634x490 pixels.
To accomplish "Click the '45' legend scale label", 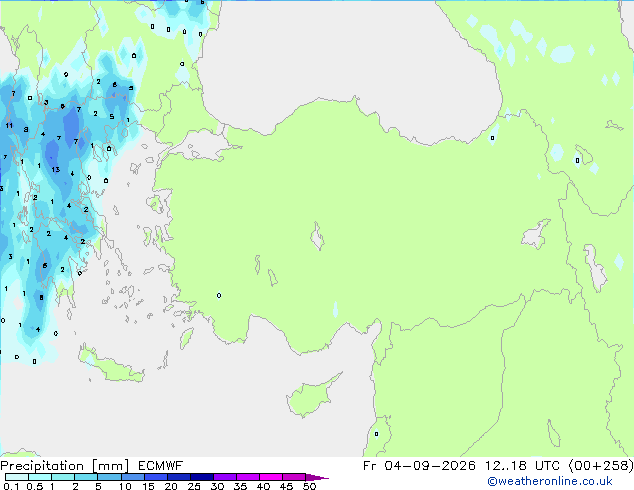I will pos(286,486).
